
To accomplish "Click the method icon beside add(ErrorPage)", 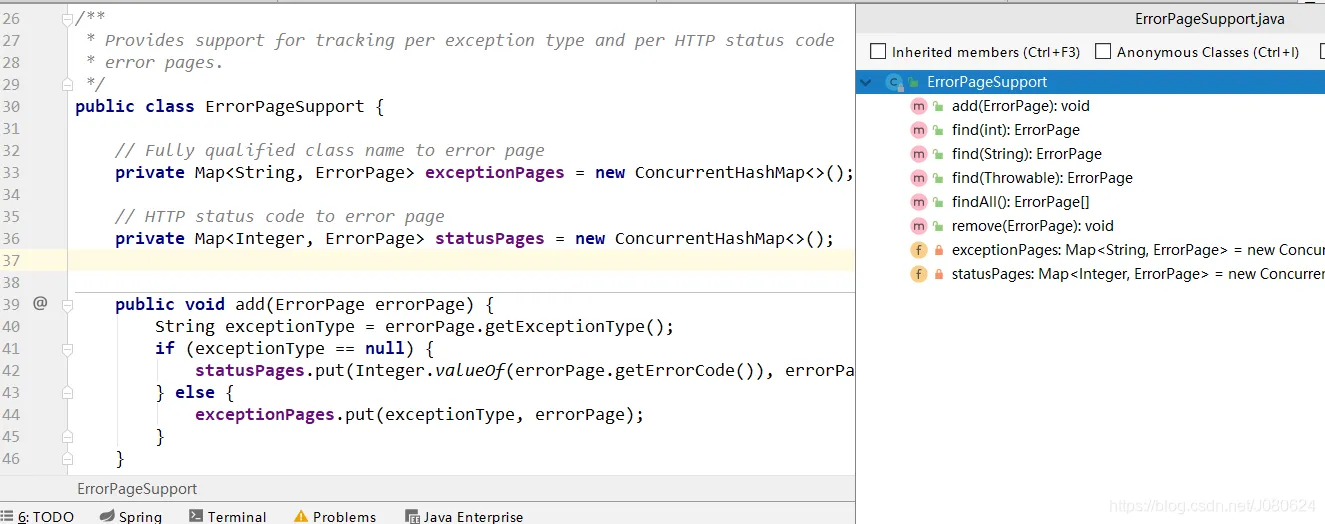I will coord(918,106).
